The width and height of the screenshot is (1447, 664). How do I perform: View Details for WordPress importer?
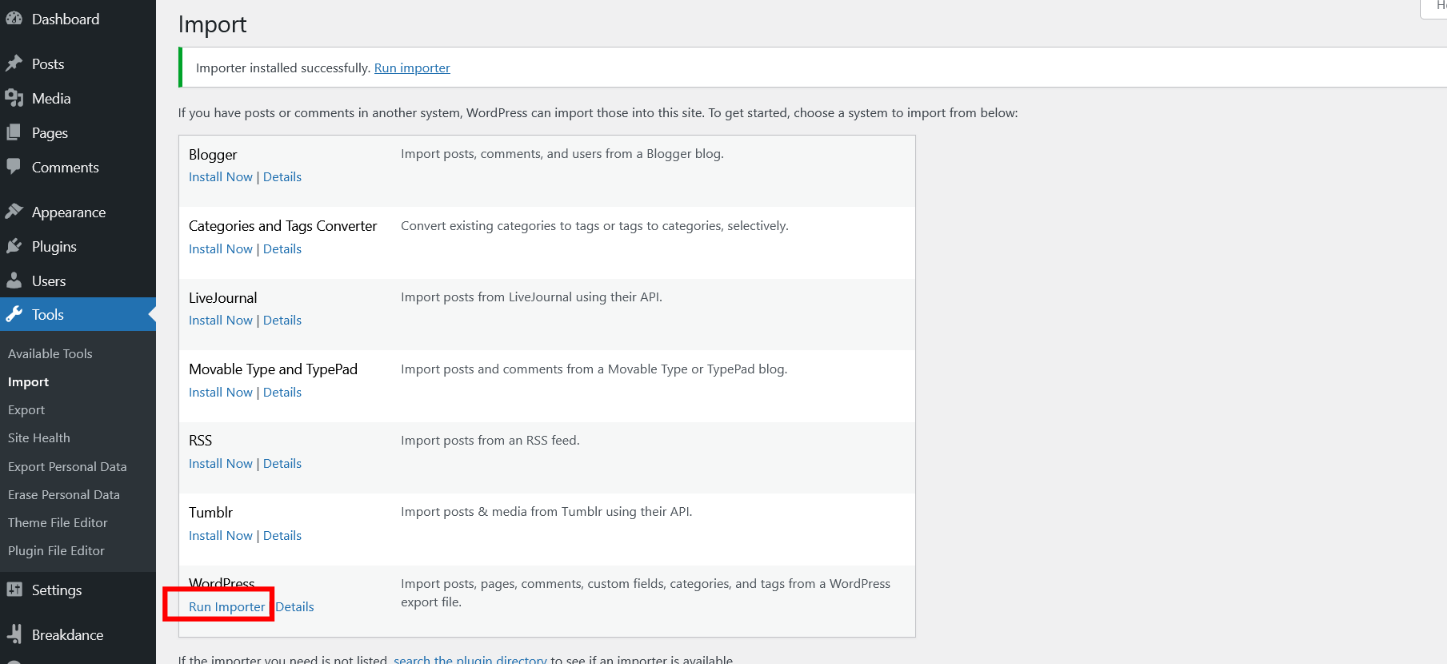click(295, 607)
